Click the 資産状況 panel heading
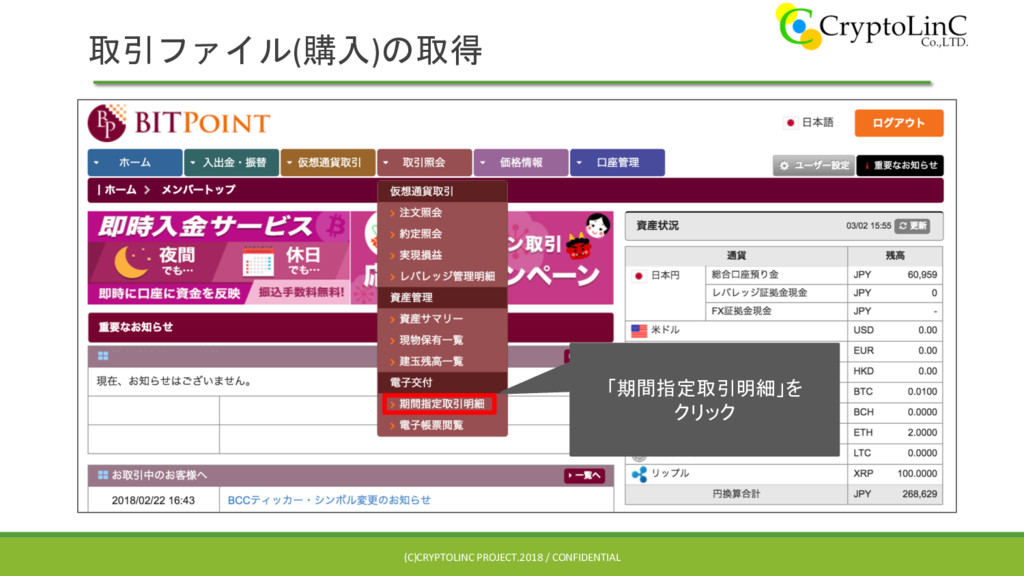Viewport: 1024px width, 576px height. pyautogui.click(x=657, y=226)
